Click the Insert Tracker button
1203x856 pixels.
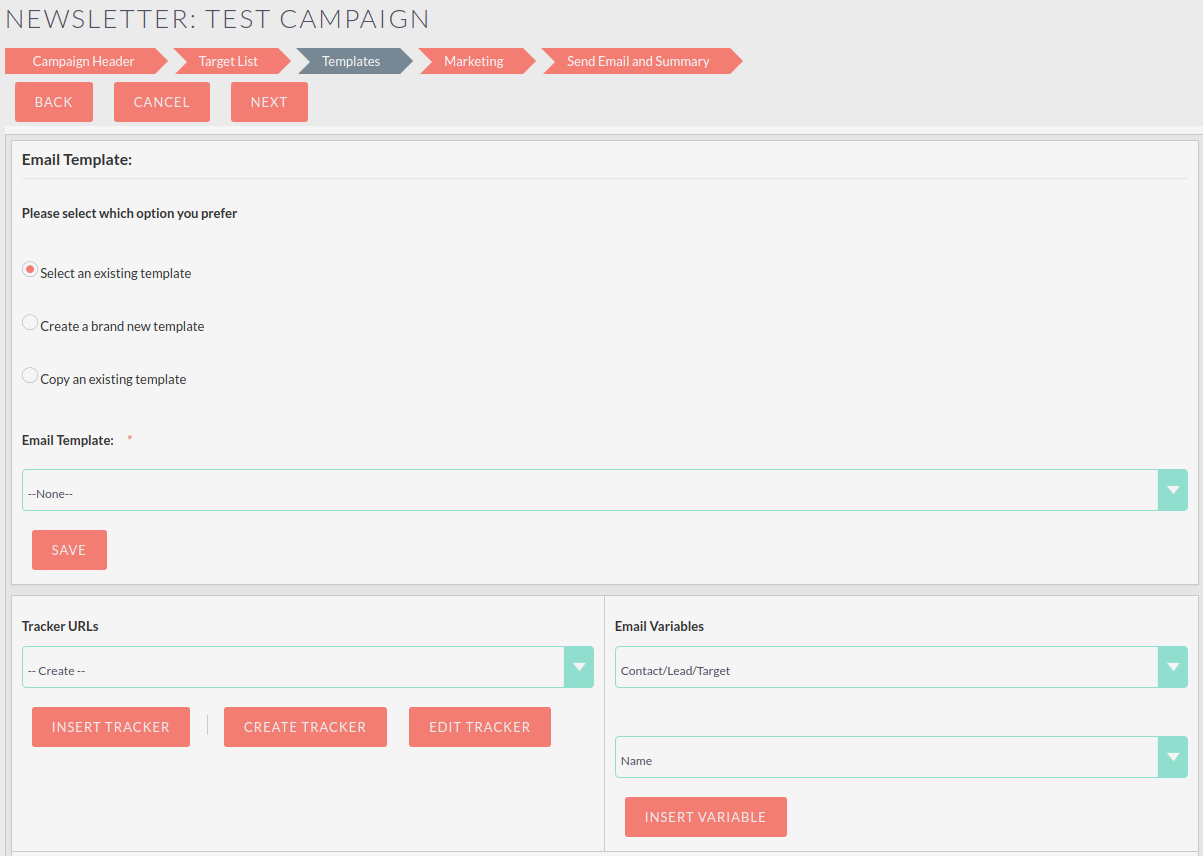tap(111, 727)
